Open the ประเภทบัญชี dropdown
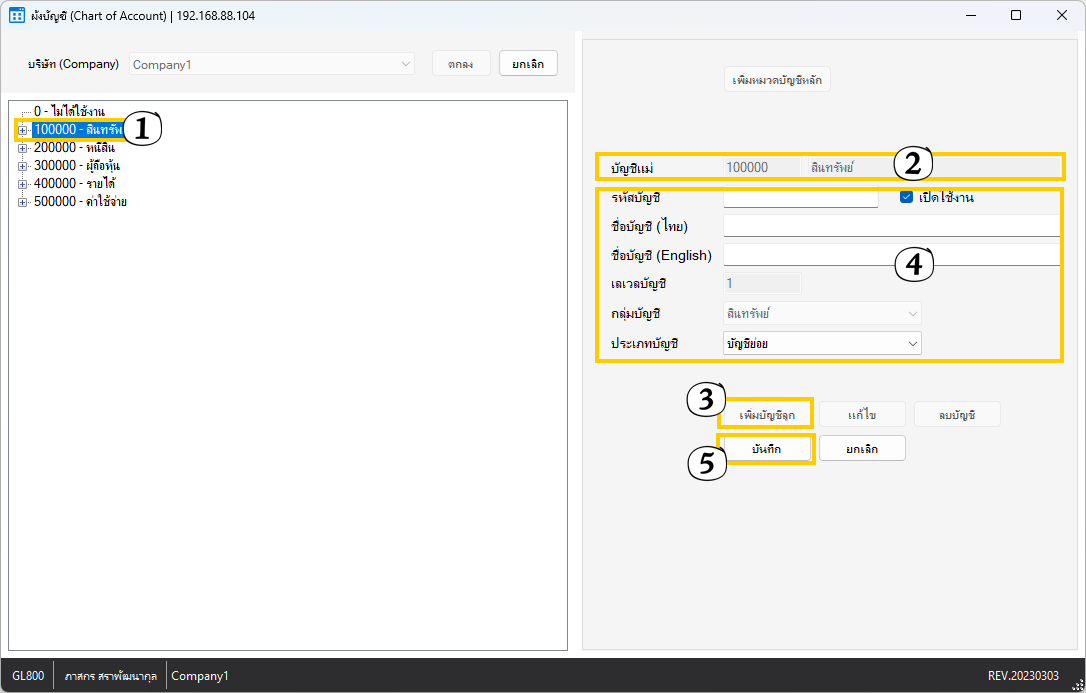1086x693 pixels. pos(821,344)
